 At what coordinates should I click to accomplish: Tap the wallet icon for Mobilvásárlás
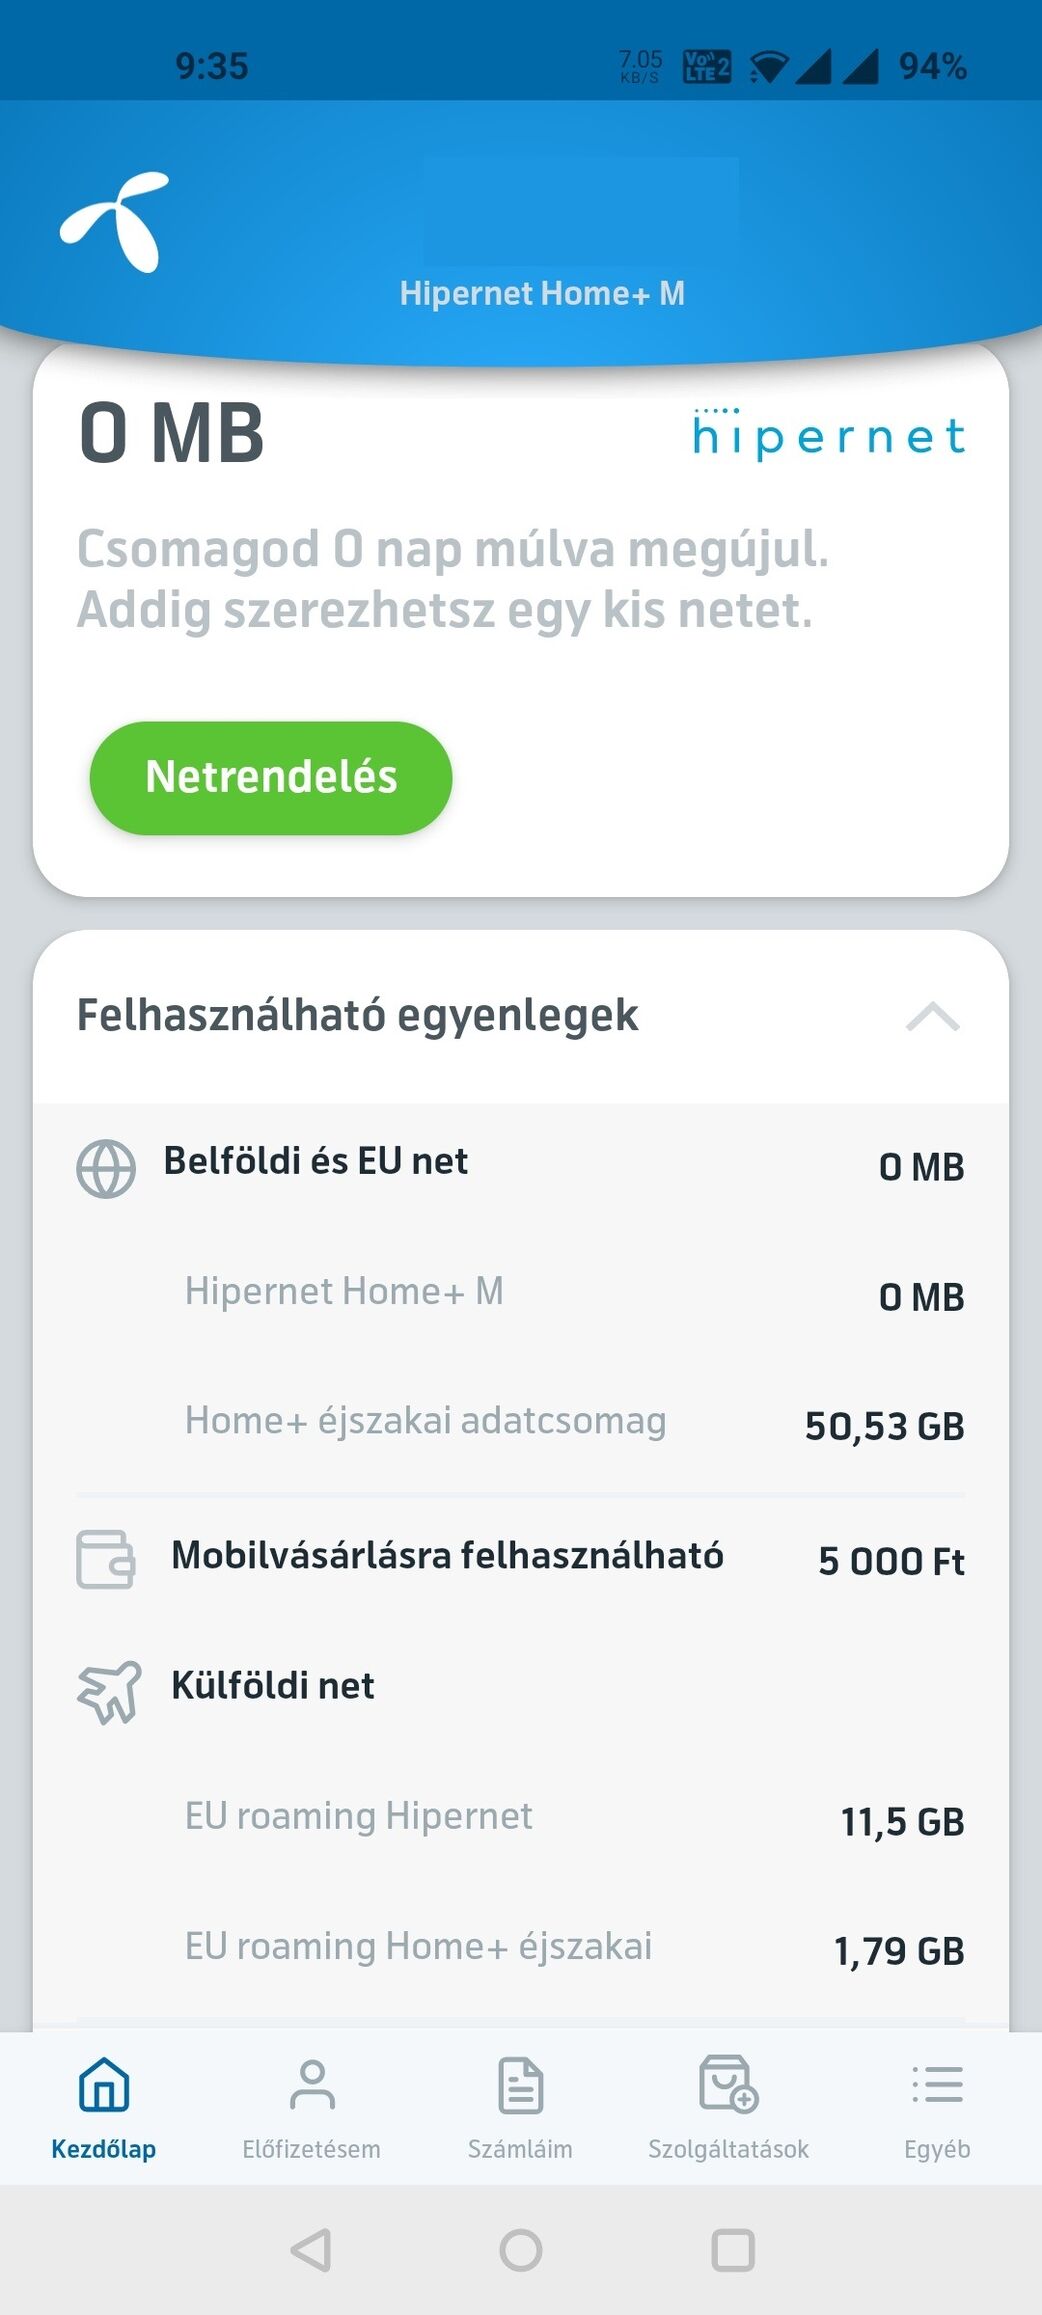(x=106, y=1559)
